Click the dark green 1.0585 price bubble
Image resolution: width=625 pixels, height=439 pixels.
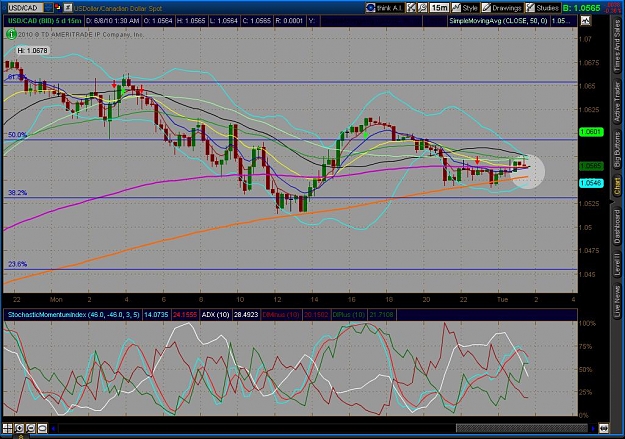591,165
